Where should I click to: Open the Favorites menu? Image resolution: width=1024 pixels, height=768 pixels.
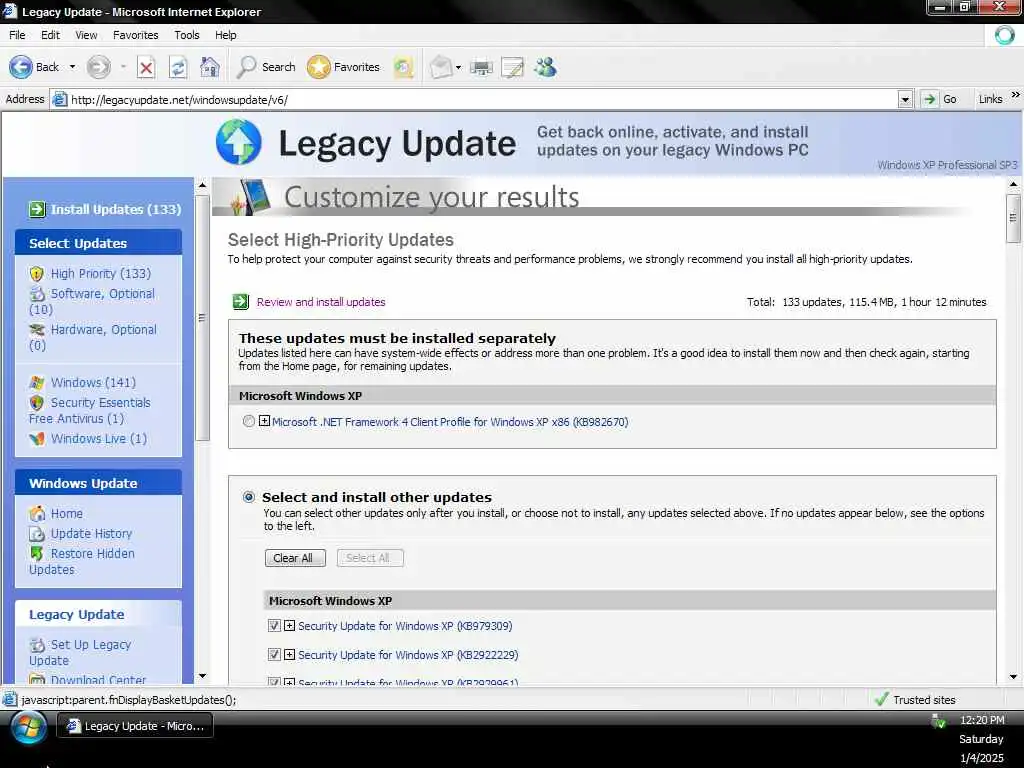[x=136, y=35]
